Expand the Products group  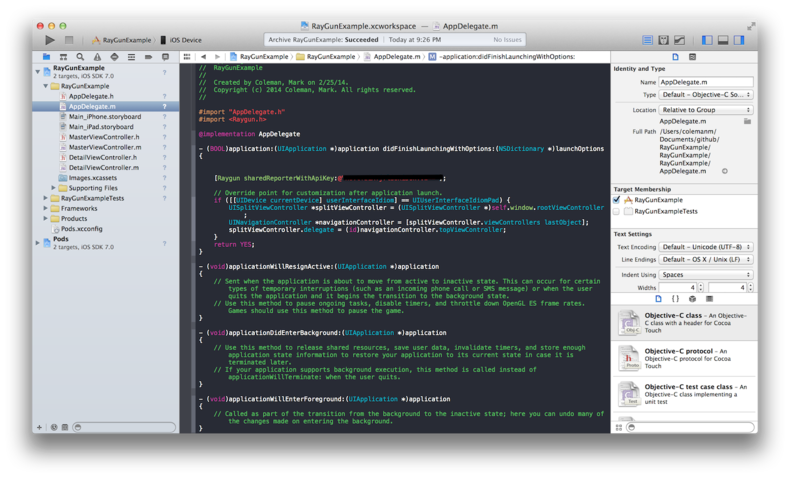click(46, 218)
